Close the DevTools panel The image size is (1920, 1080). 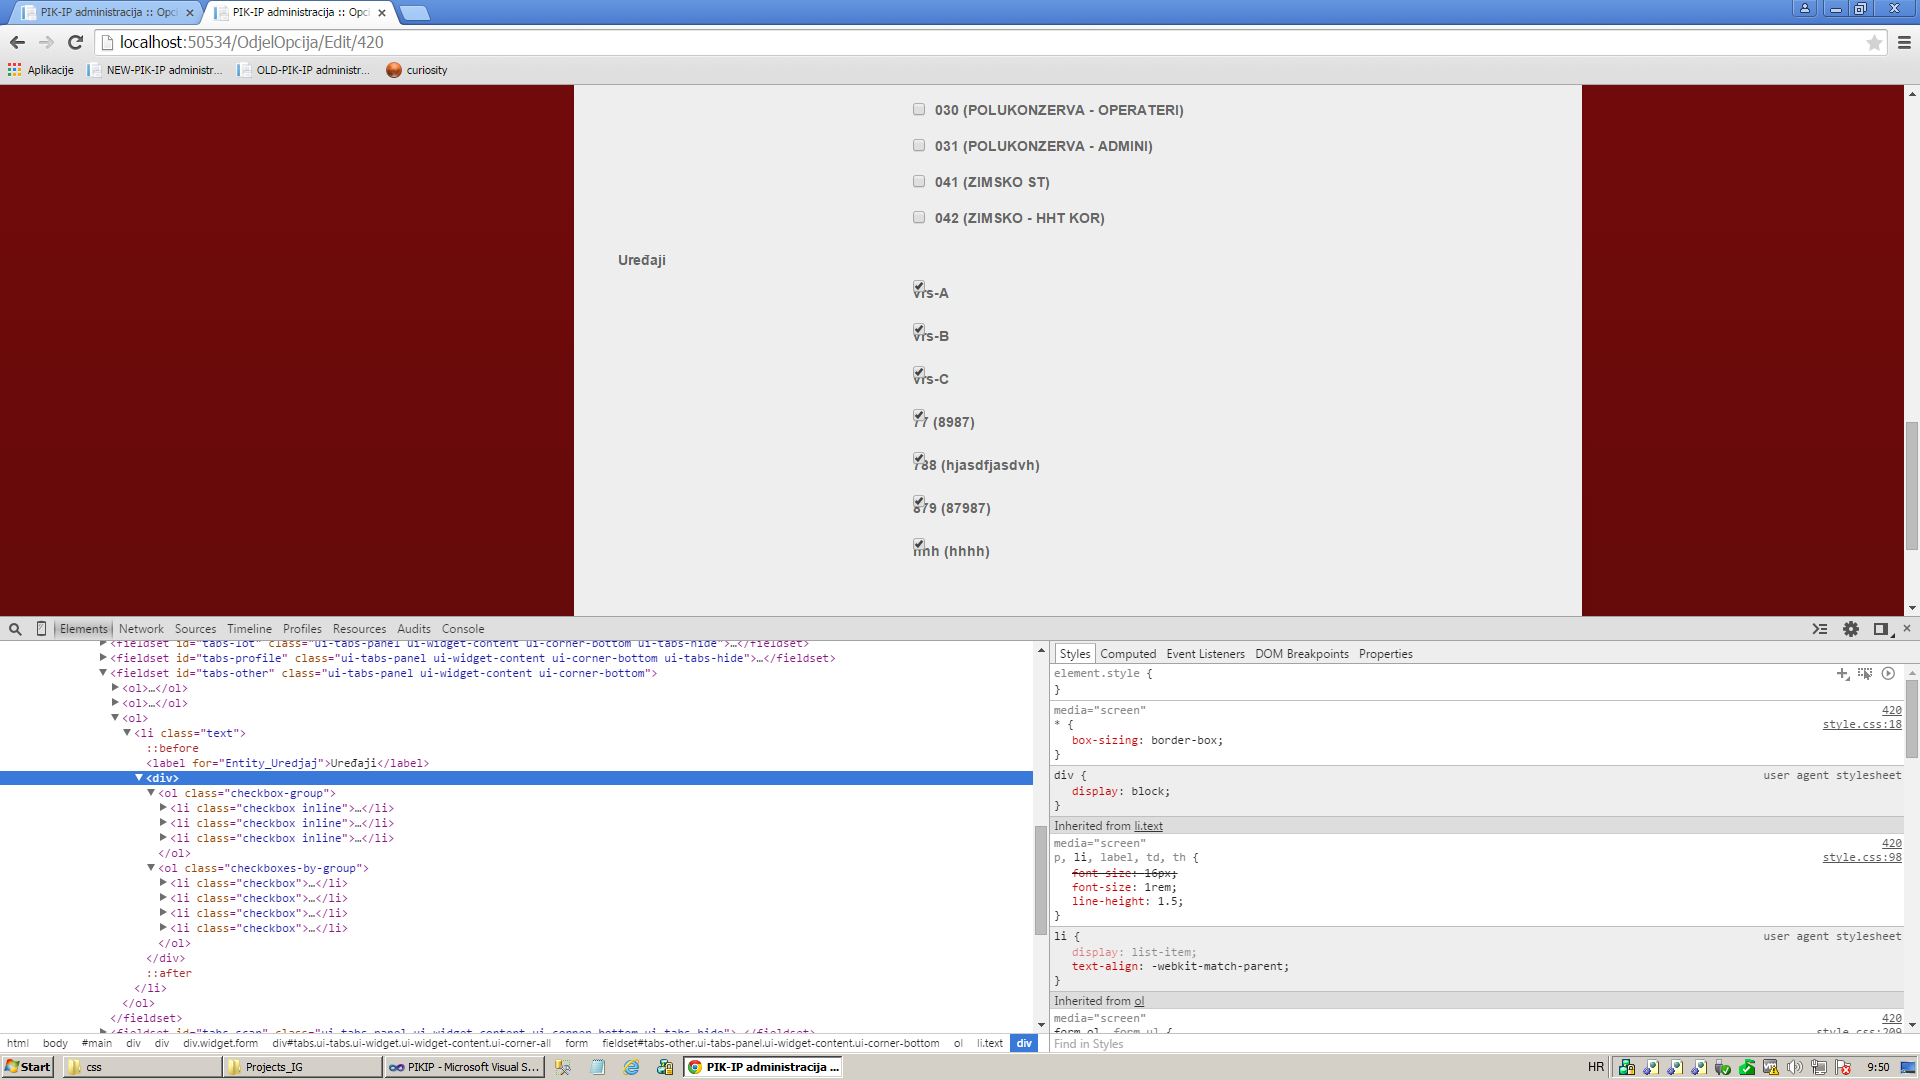tap(1907, 628)
